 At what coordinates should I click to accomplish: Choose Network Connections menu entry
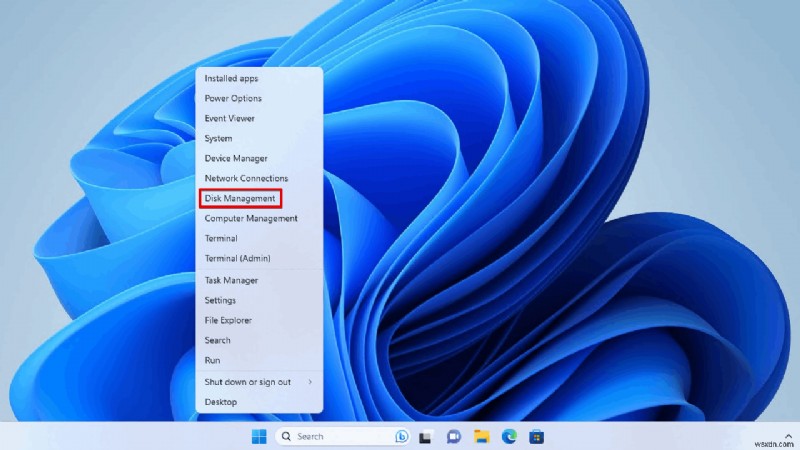259,178
